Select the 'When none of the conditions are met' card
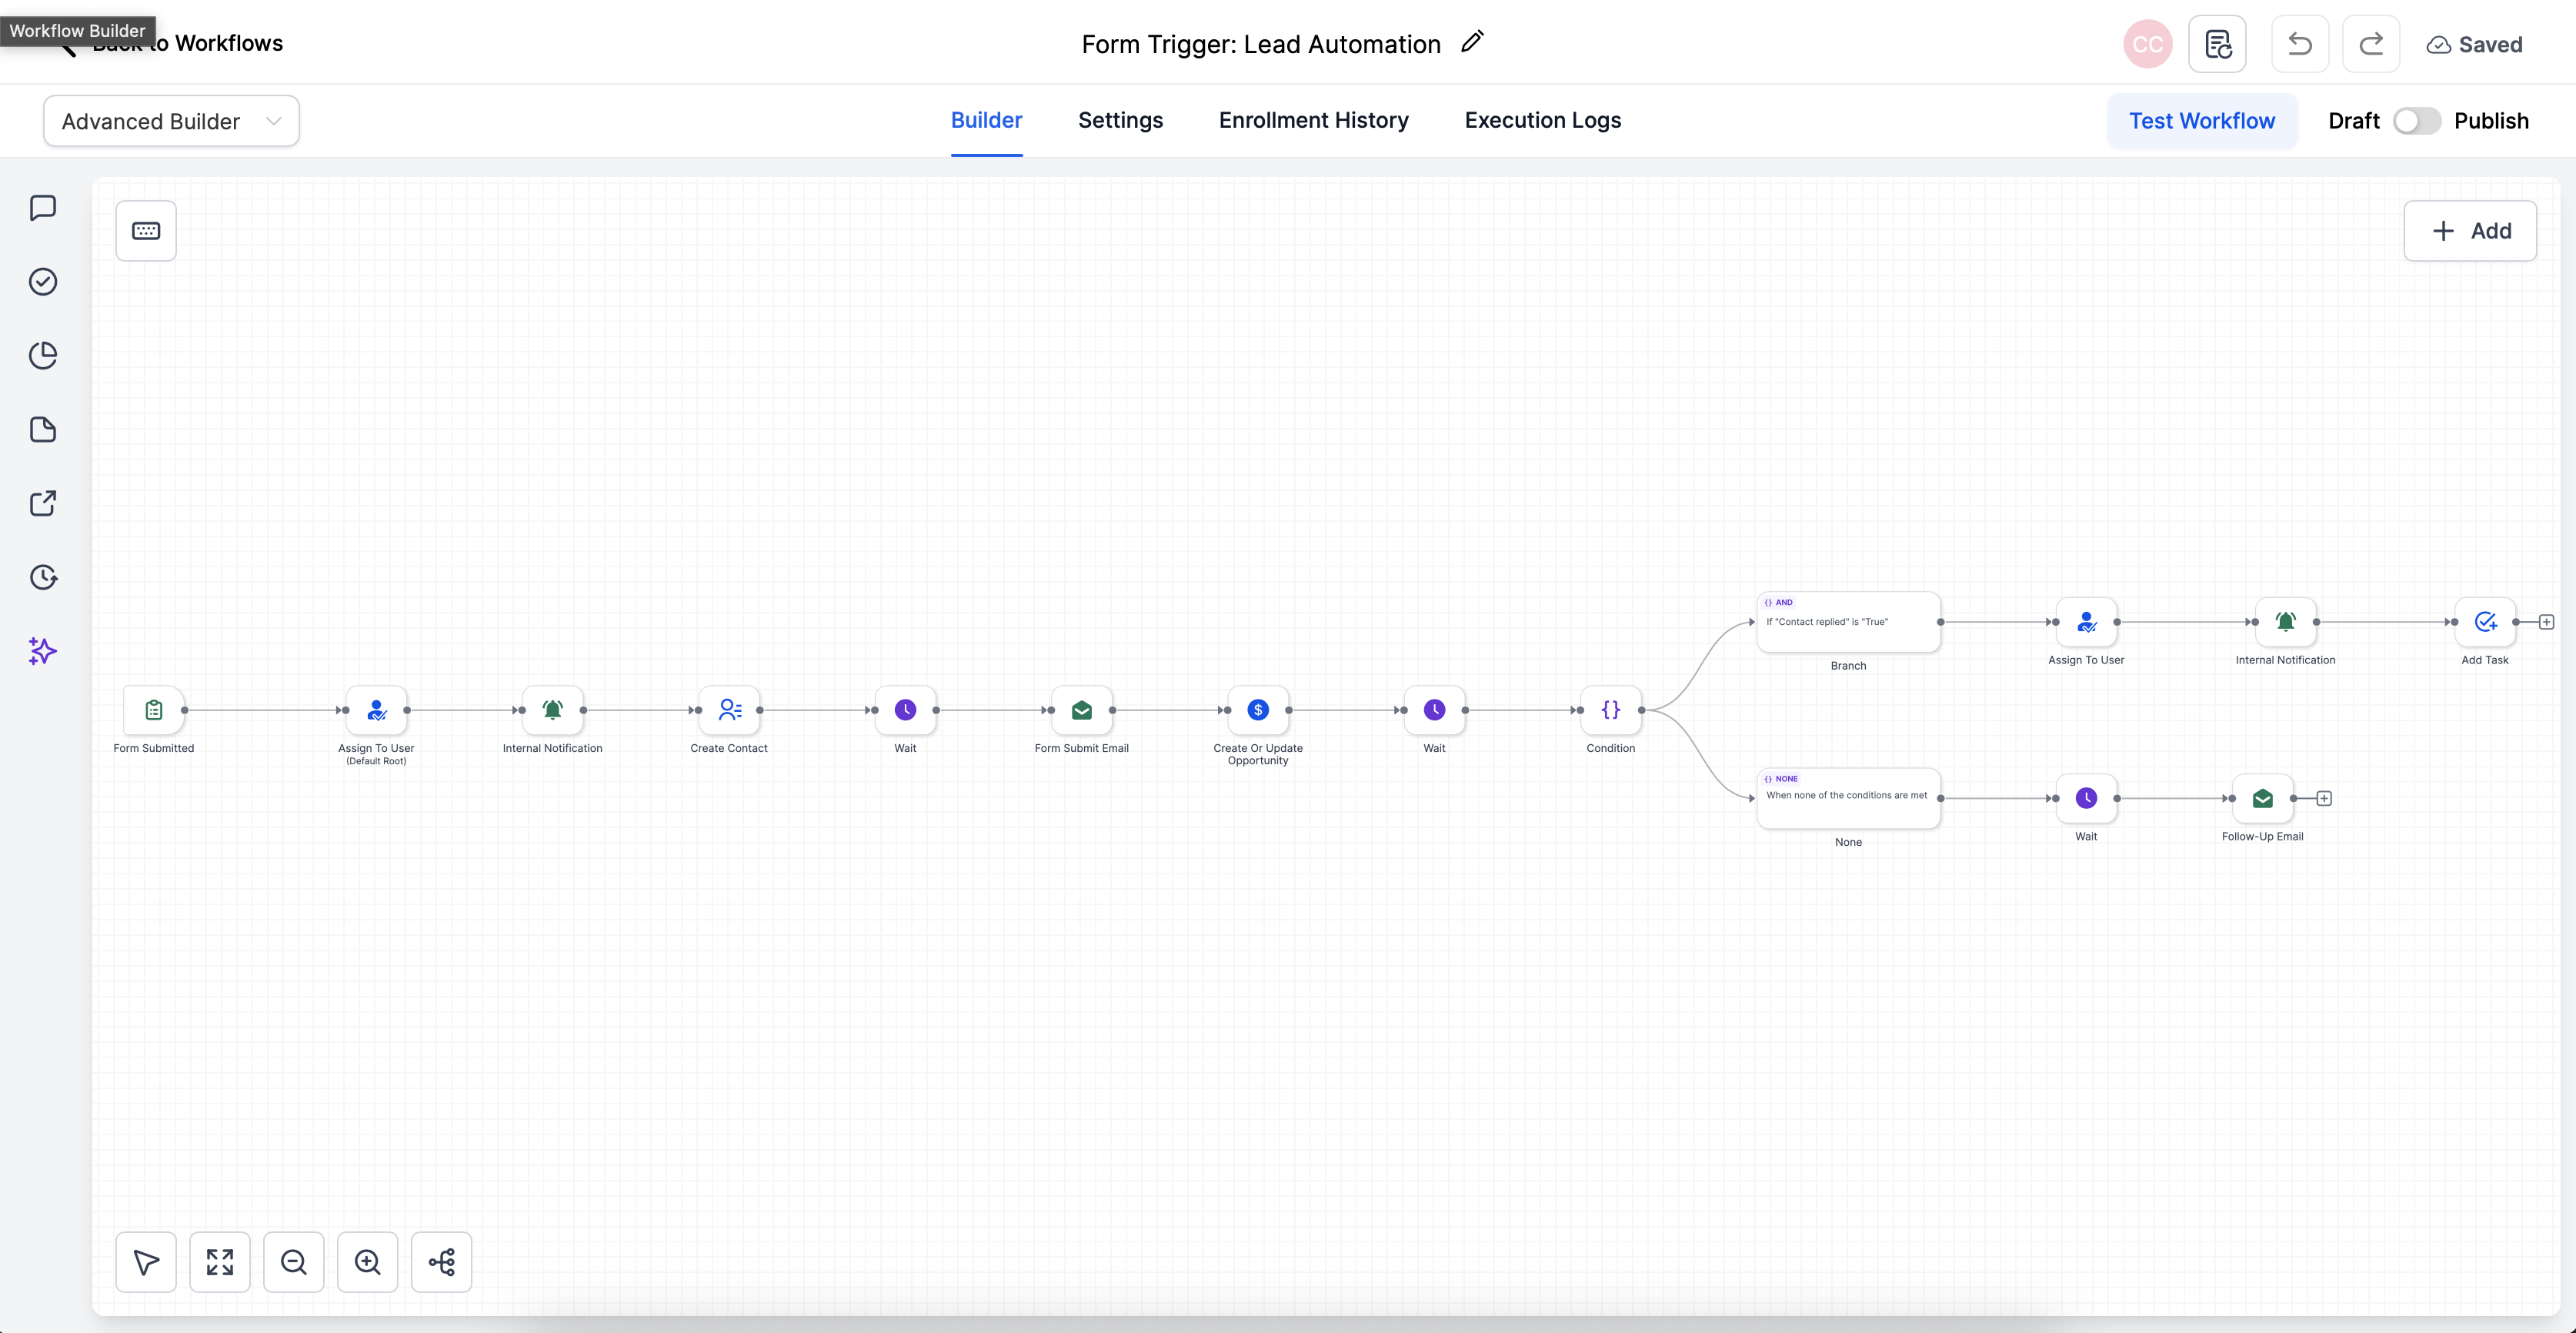 (x=1848, y=798)
